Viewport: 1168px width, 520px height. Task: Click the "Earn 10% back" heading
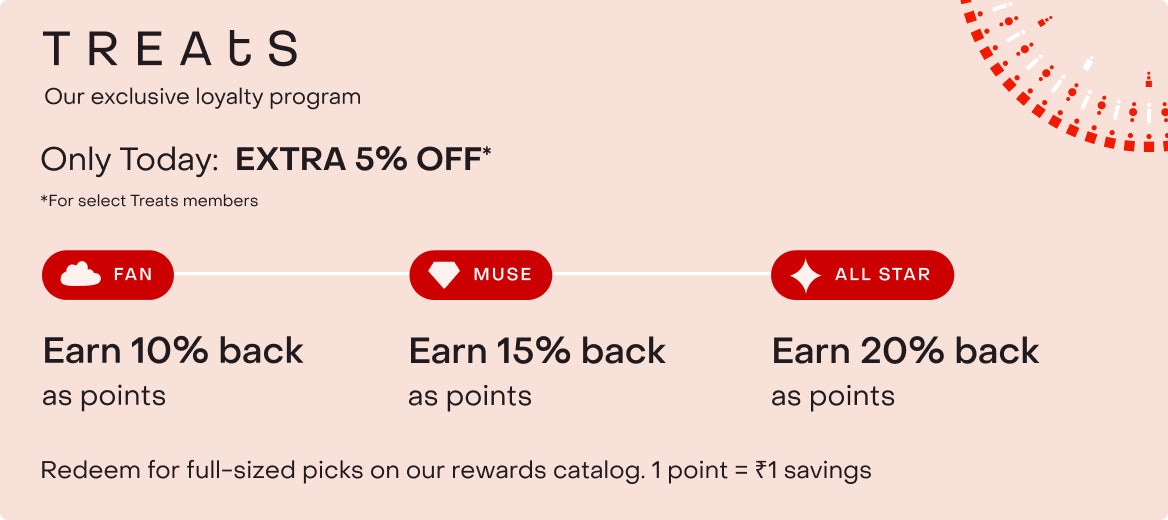[173, 351]
